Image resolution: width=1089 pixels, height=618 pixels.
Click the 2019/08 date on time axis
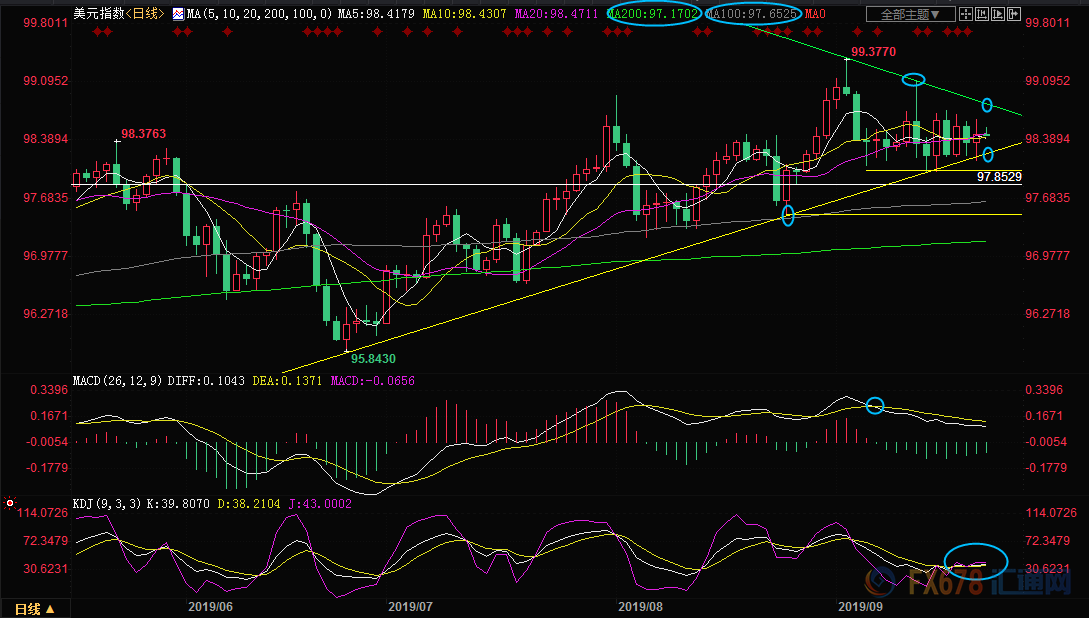(640, 606)
